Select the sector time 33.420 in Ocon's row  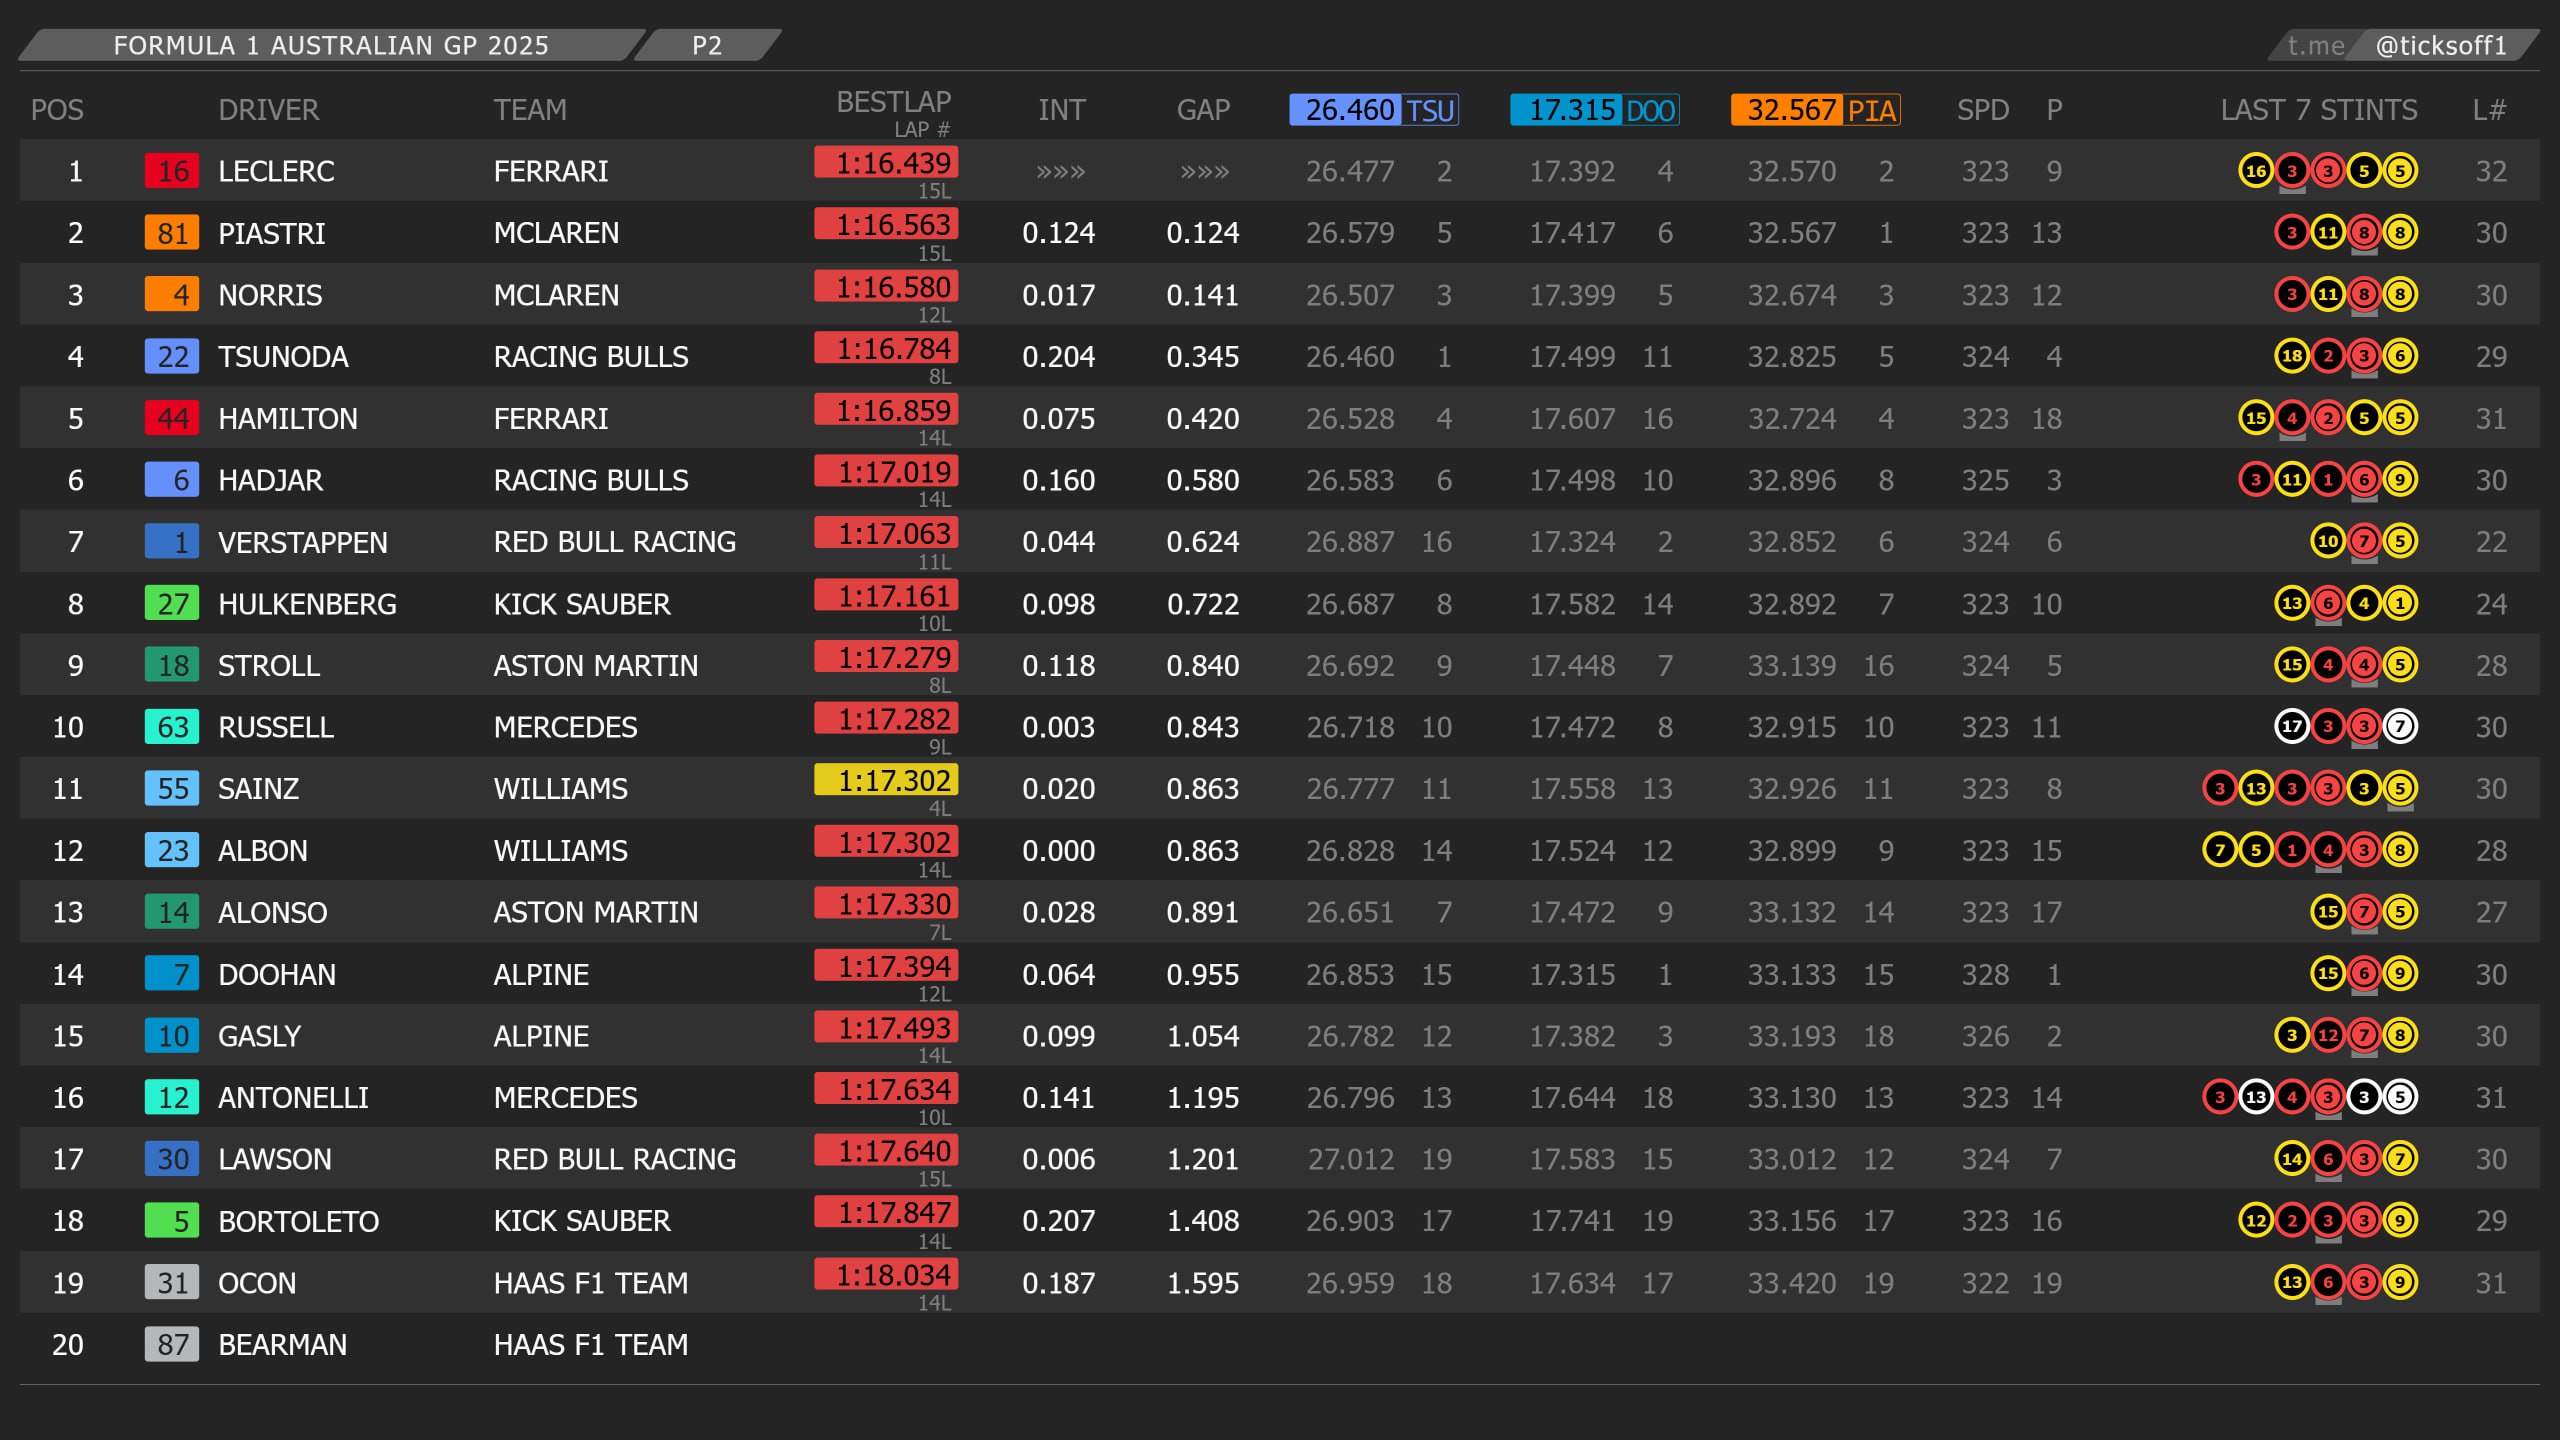click(x=1791, y=1283)
